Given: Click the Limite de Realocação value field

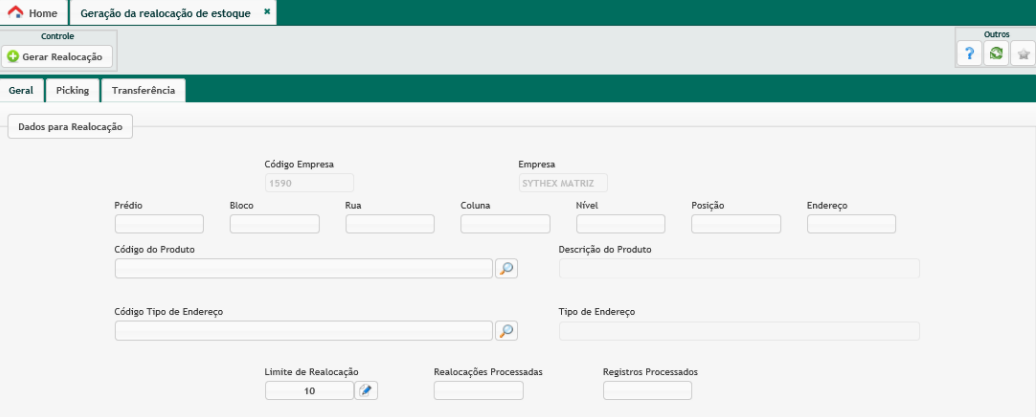Looking at the screenshot, I should [x=309, y=391].
